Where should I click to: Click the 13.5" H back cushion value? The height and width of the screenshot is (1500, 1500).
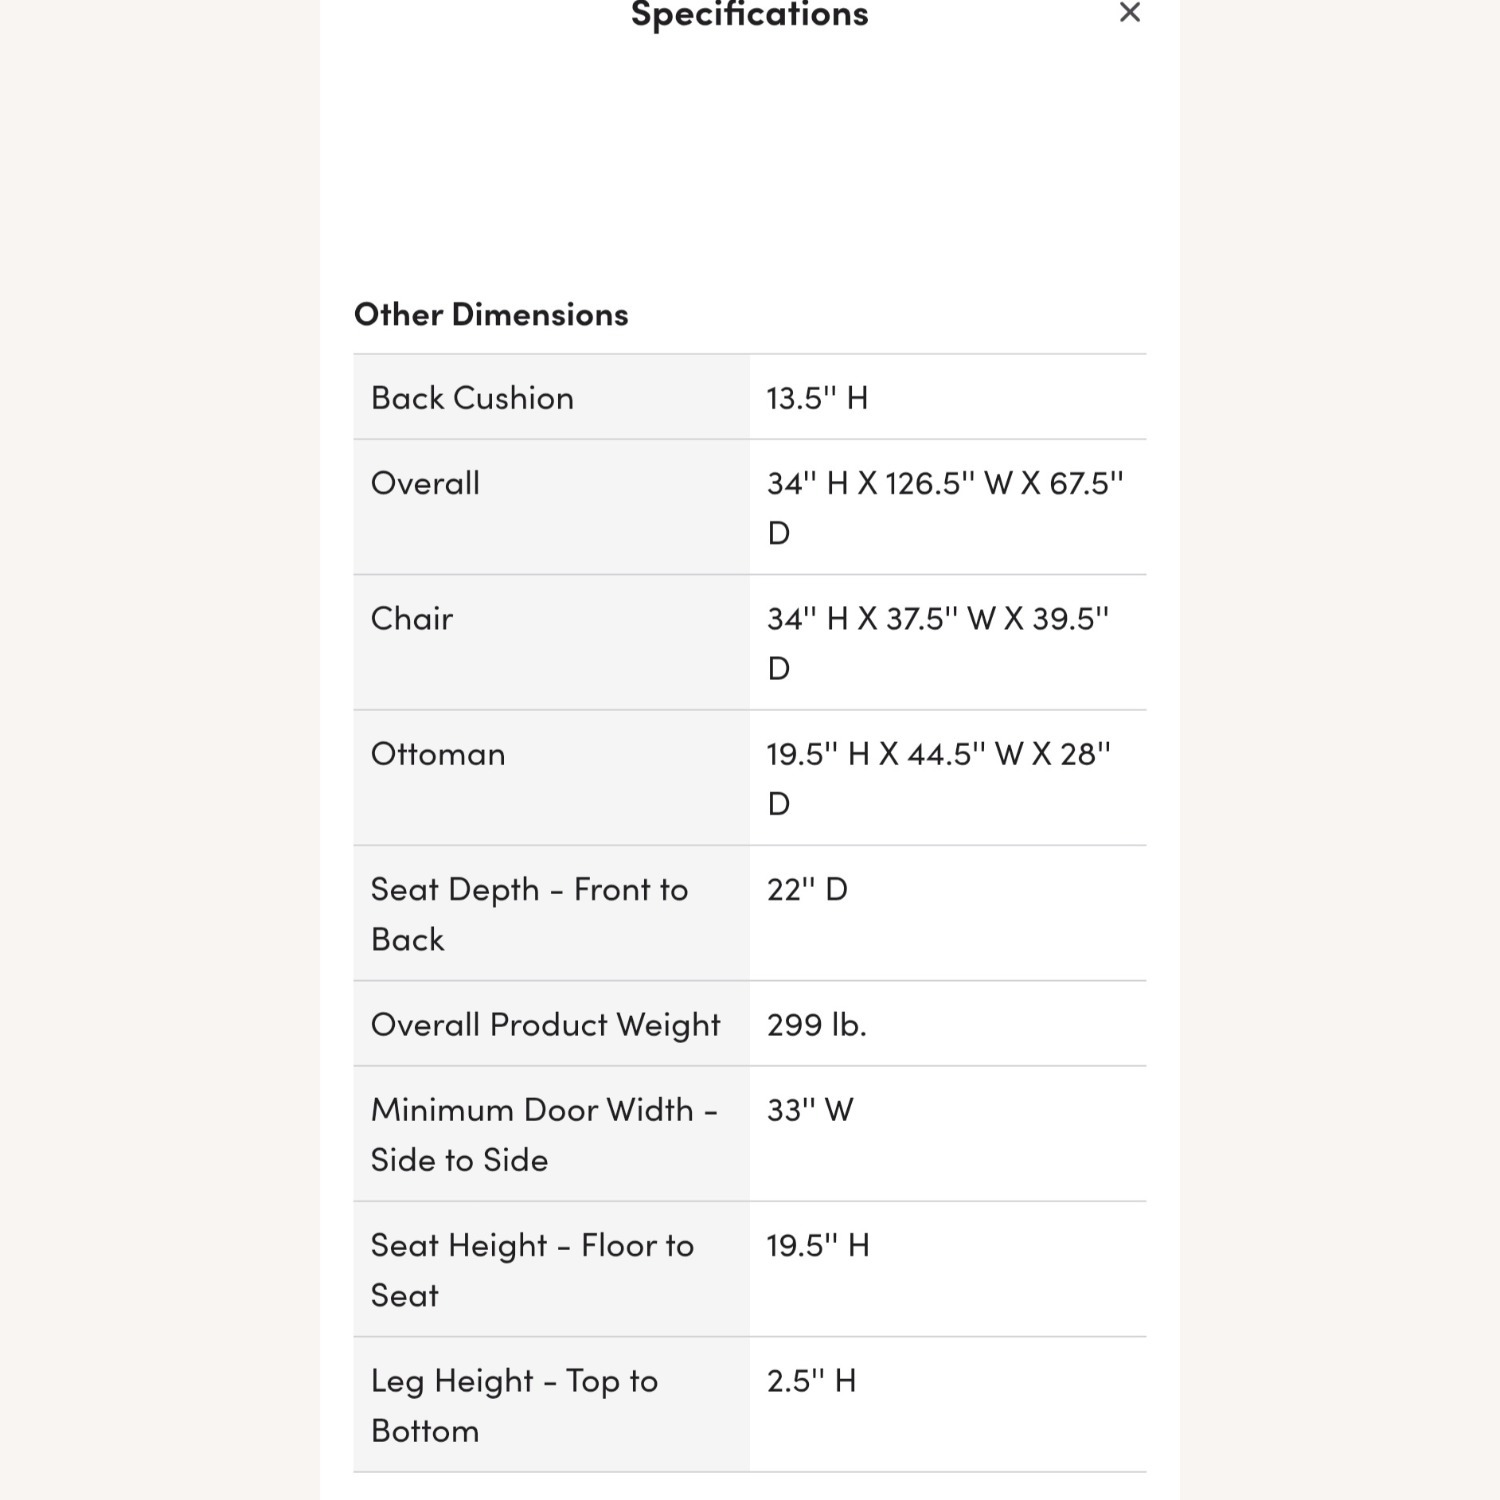pos(817,398)
